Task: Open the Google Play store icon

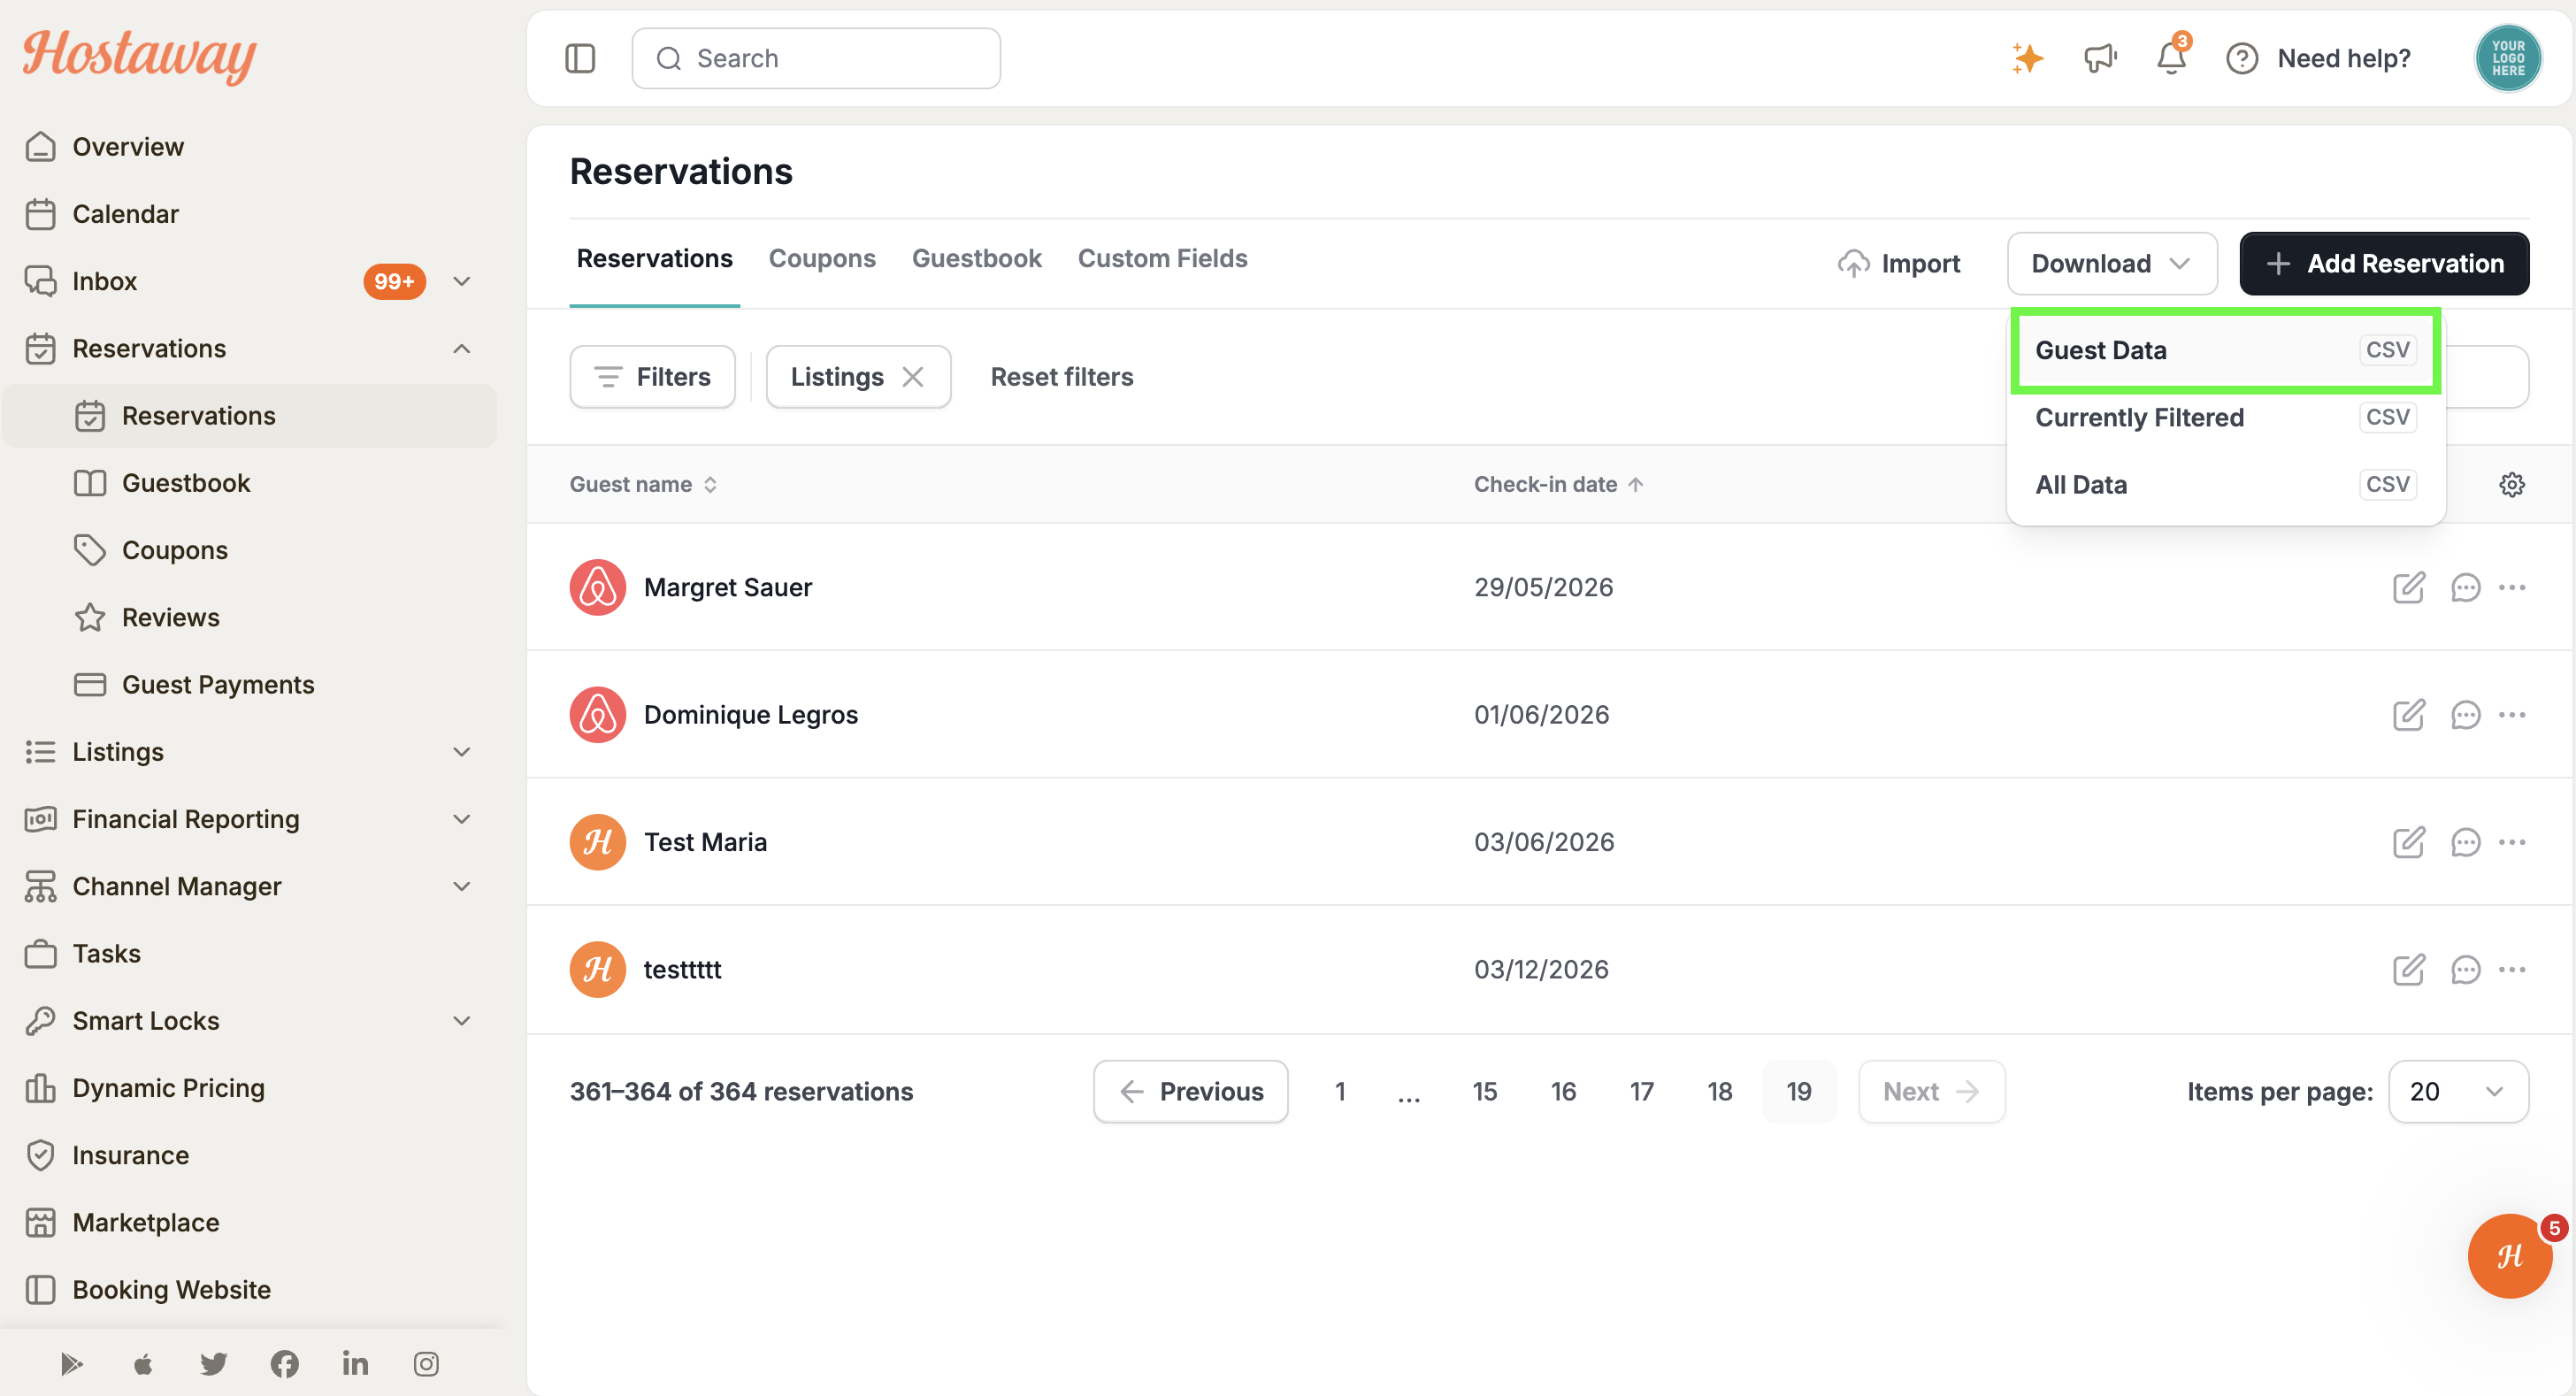Action: pyautogui.click(x=71, y=1363)
